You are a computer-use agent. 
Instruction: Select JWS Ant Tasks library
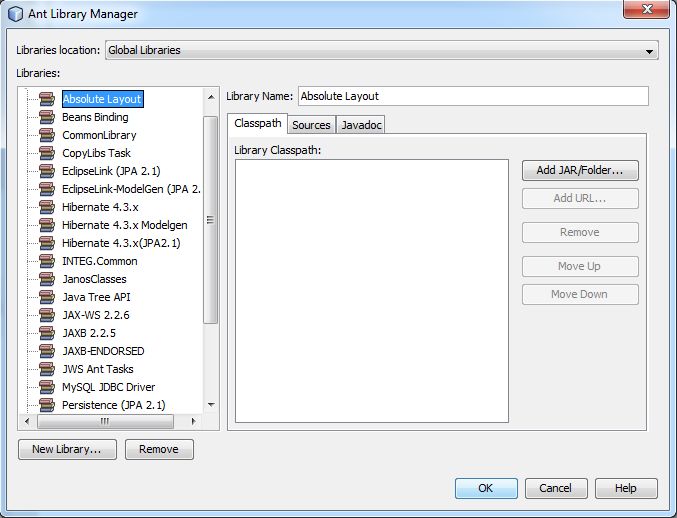tap(98, 369)
